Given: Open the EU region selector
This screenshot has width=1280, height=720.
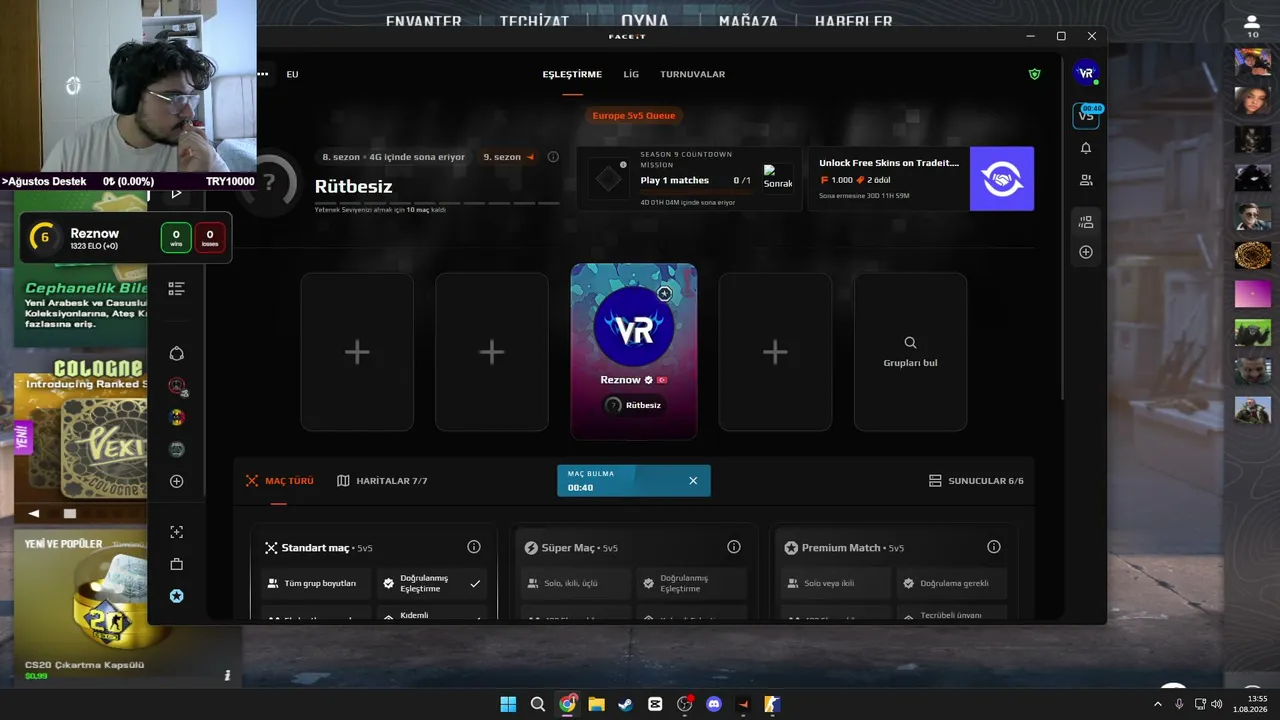Looking at the screenshot, I should [x=292, y=74].
